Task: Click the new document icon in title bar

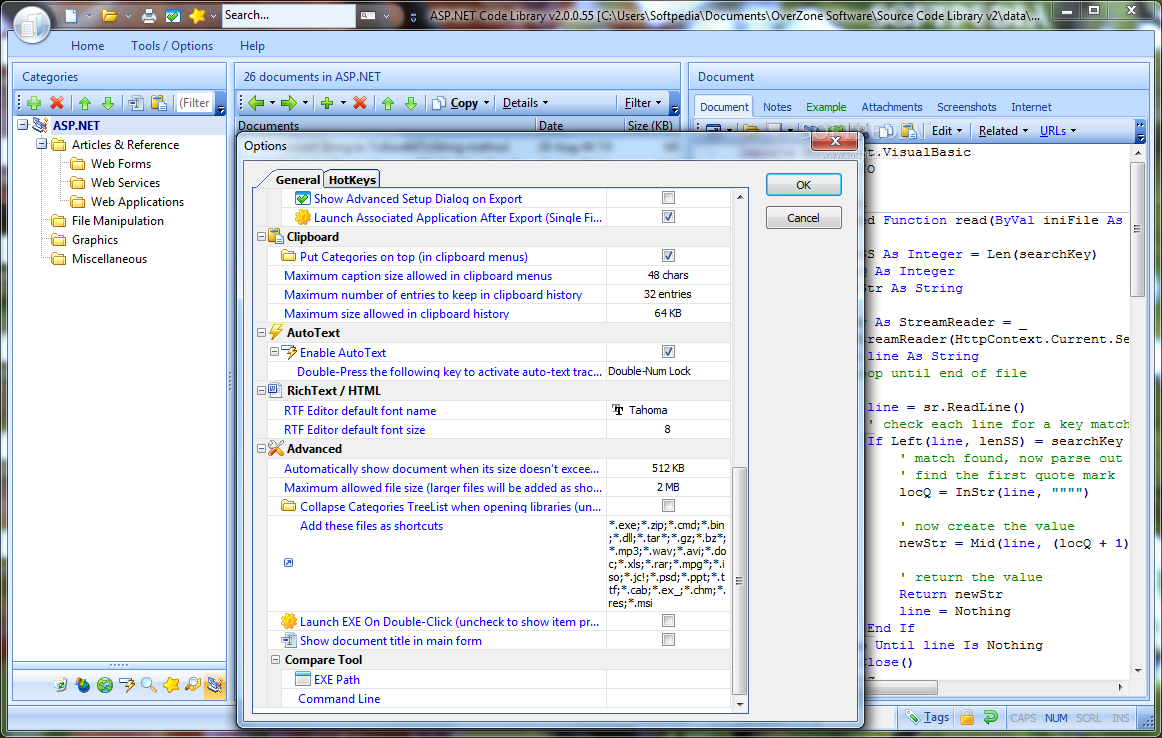Action: point(71,15)
